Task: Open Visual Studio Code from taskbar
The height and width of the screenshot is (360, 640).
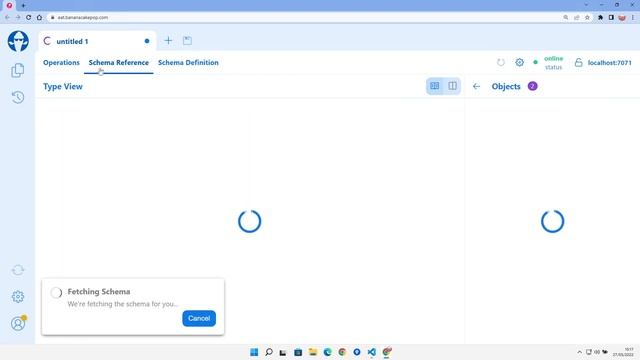Action: coord(371,352)
